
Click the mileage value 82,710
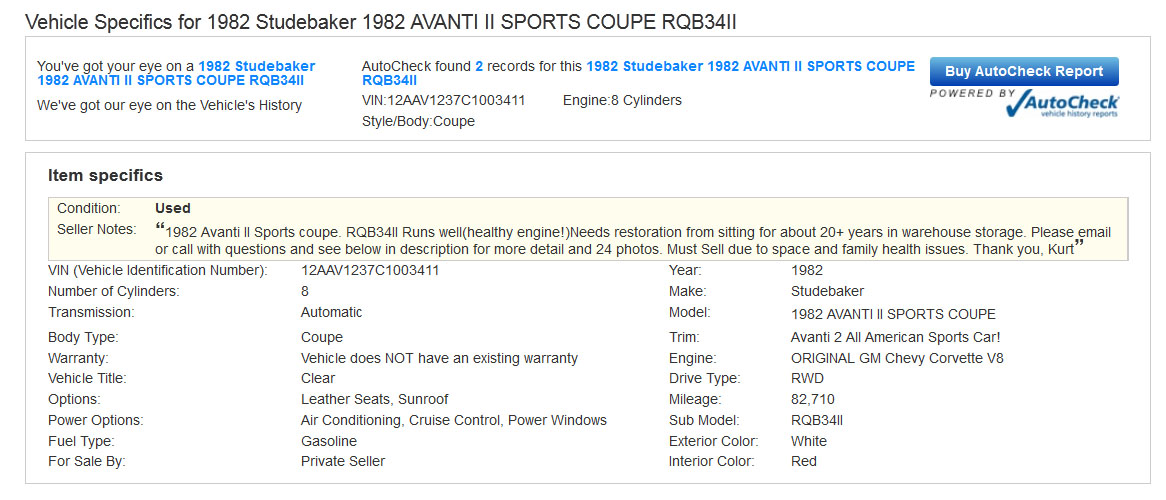(812, 399)
